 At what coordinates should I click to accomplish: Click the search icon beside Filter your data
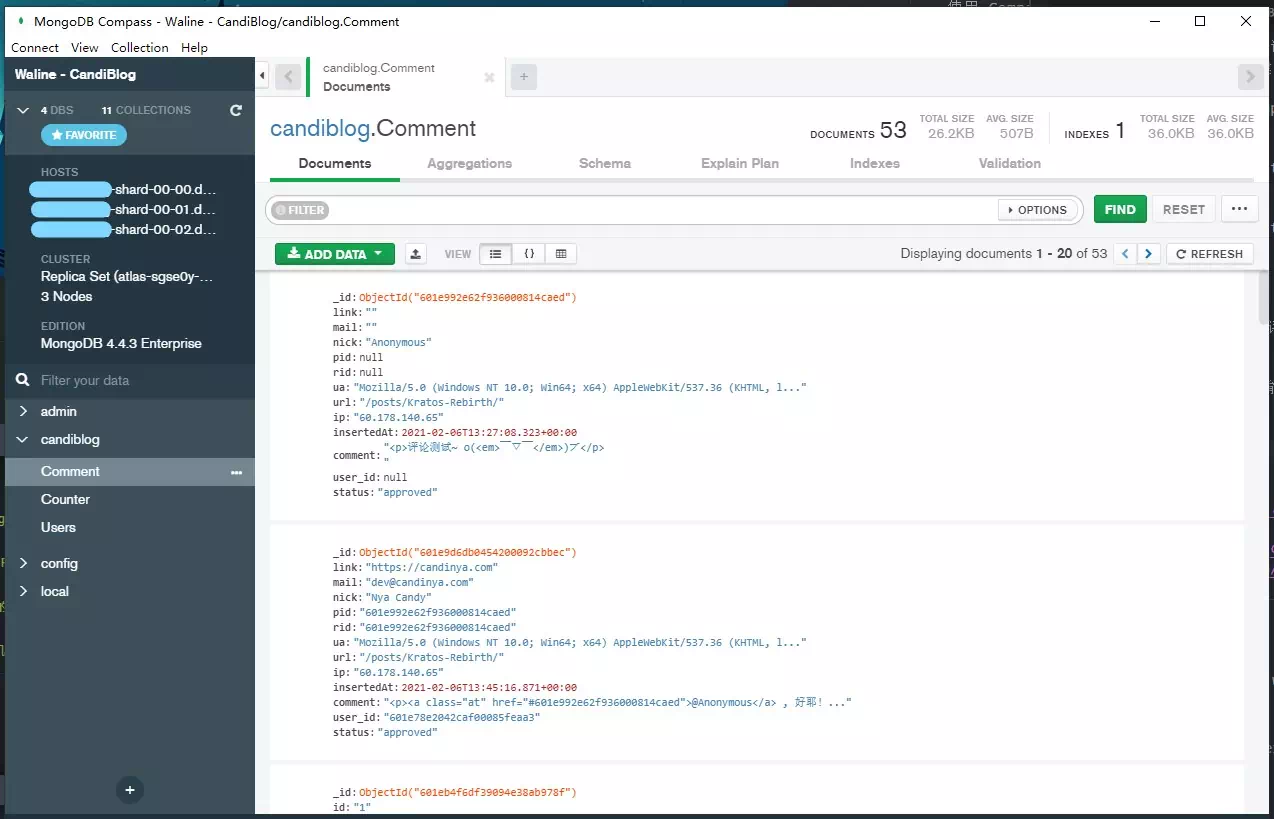(x=23, y=380)
